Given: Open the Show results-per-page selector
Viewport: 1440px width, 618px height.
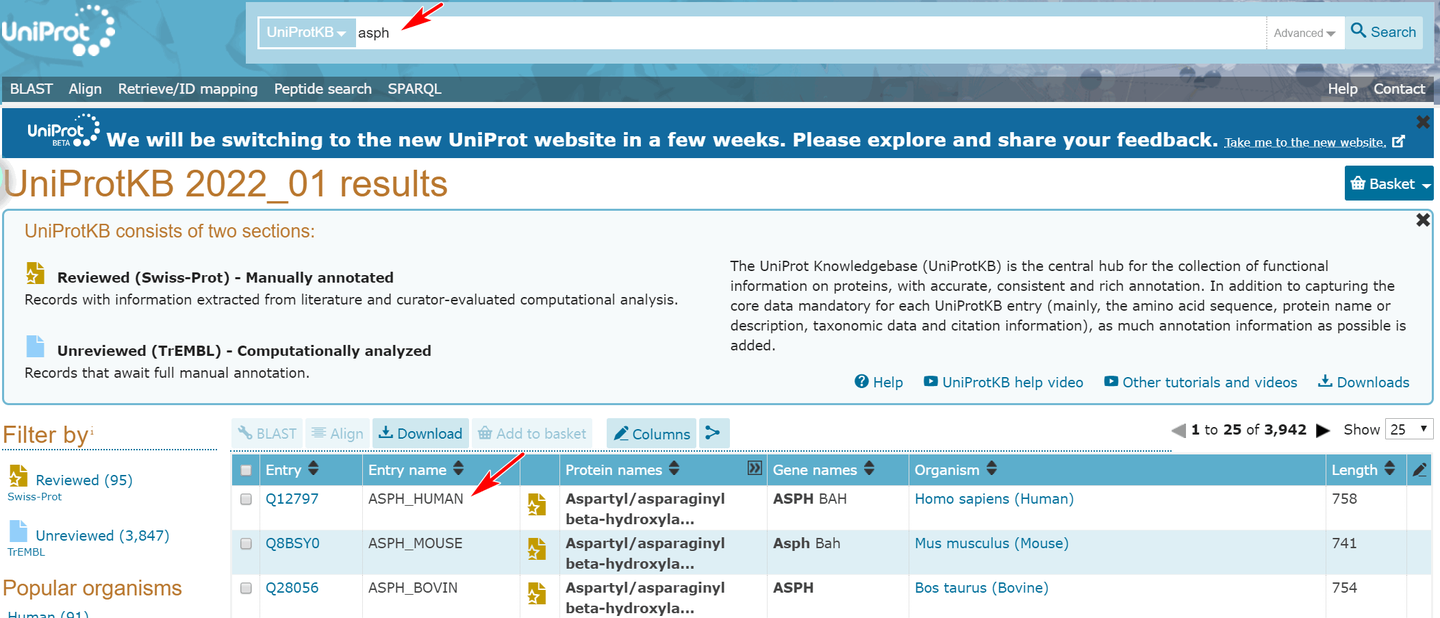Looking at the screenshot, I should (x=1409, y=429).
